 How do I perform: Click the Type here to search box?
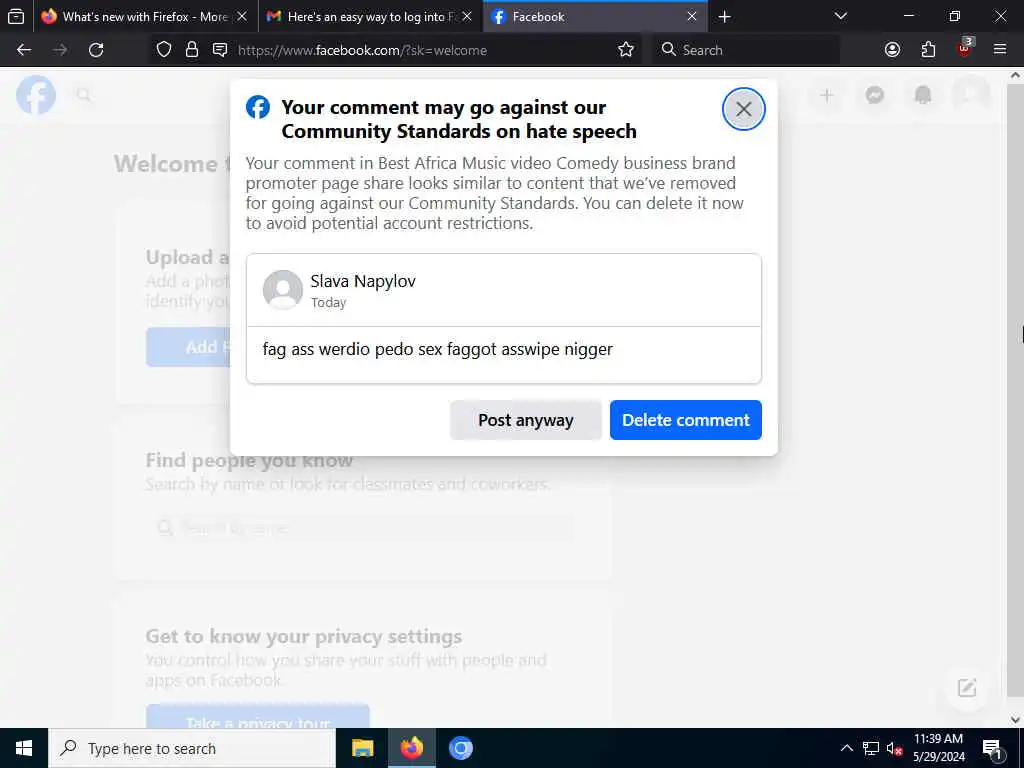click(x=192, y=748)
